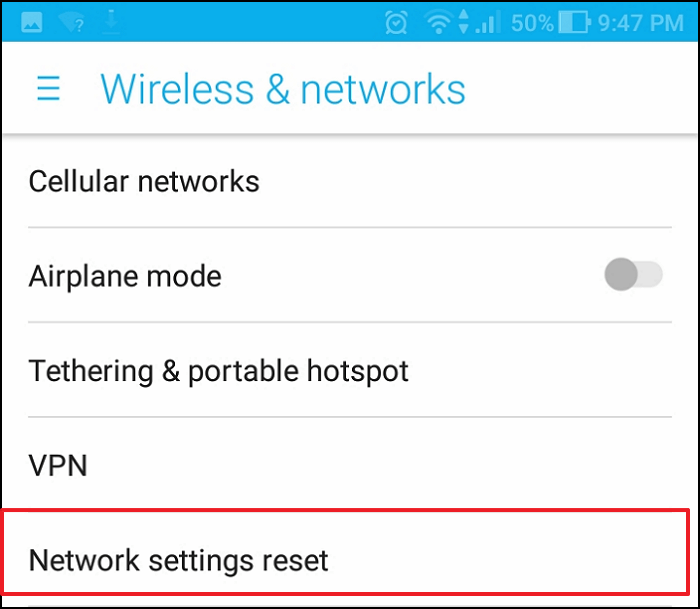Tap the Wi-Fi question mark notification icon

click(71, 22)
